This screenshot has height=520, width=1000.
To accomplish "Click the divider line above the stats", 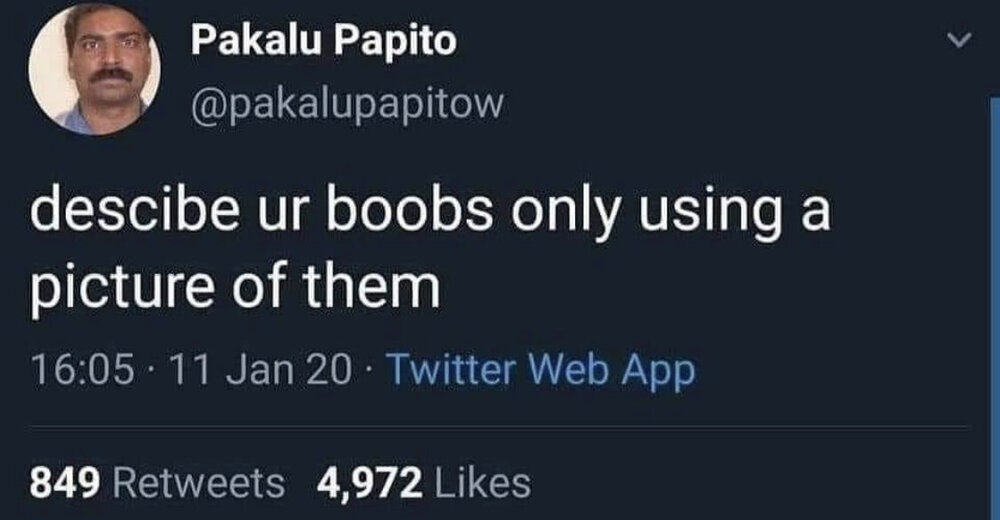I will (499, 427).
